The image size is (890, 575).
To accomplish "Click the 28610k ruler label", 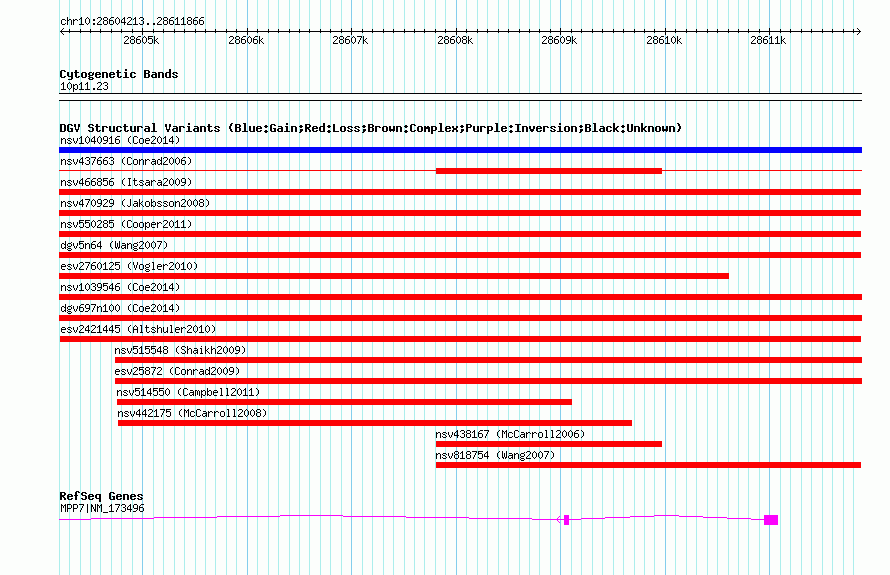I will click(664, 40).
